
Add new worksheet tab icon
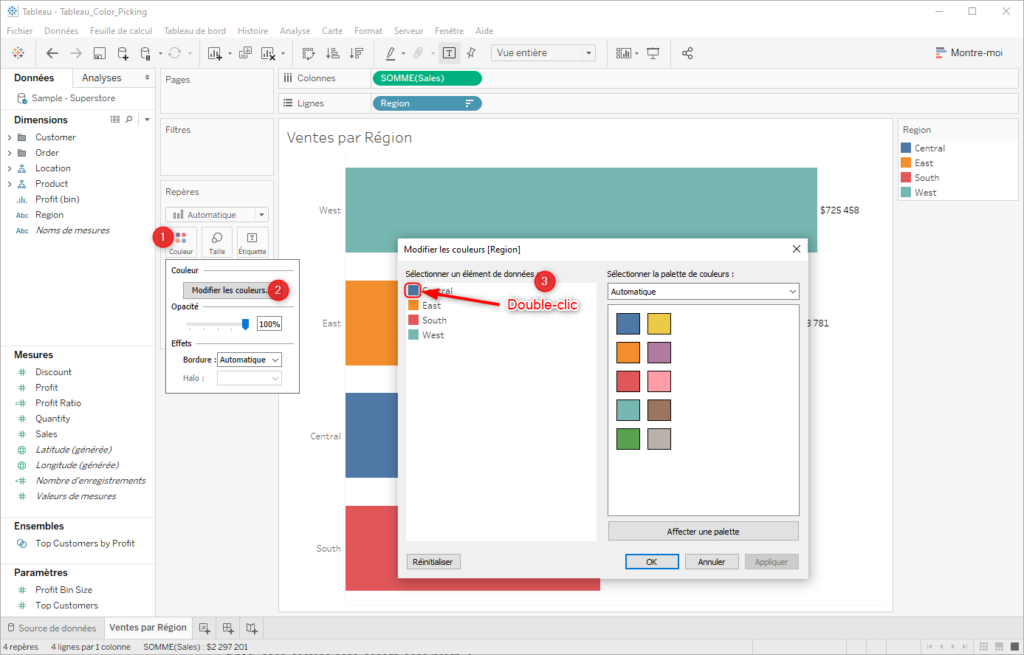click(204, 628)
